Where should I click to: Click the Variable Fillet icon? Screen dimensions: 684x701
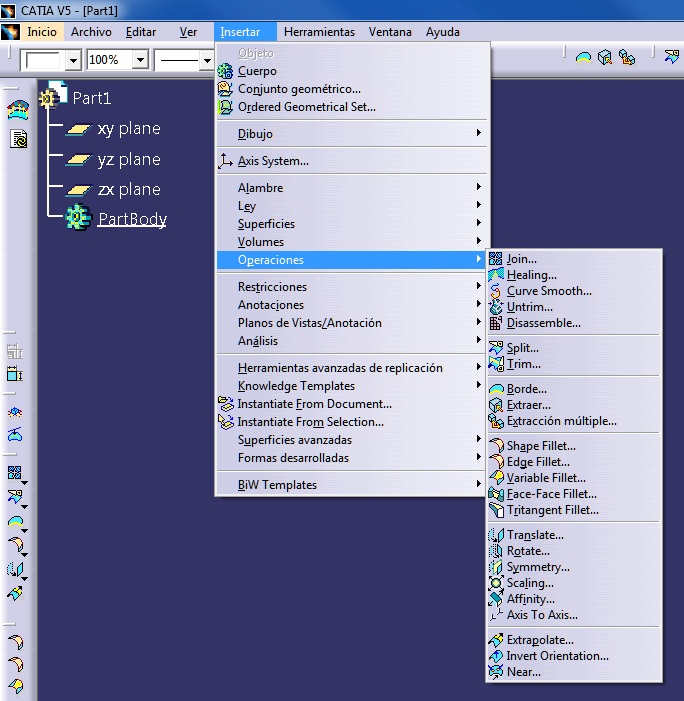click(495, 478)
